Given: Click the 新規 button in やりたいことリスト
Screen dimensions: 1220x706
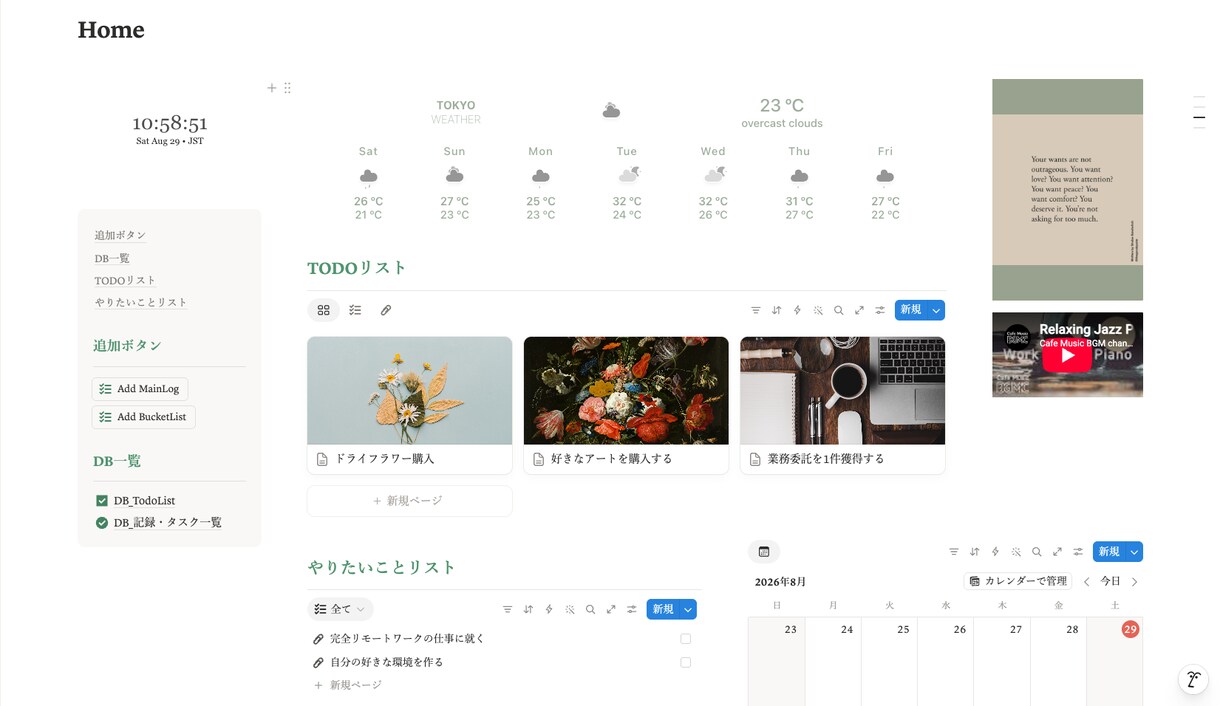Looking at the screenshot, I should coord(663,609).
